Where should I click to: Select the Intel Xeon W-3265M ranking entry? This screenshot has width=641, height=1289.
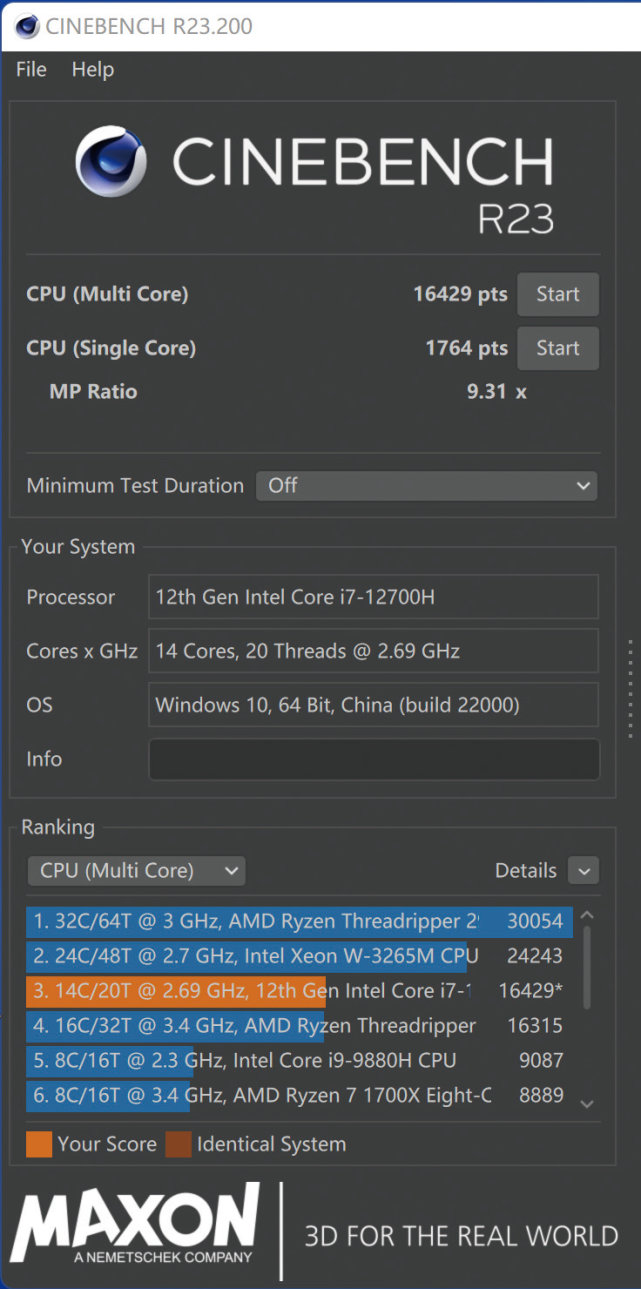(x=300, y=956)
